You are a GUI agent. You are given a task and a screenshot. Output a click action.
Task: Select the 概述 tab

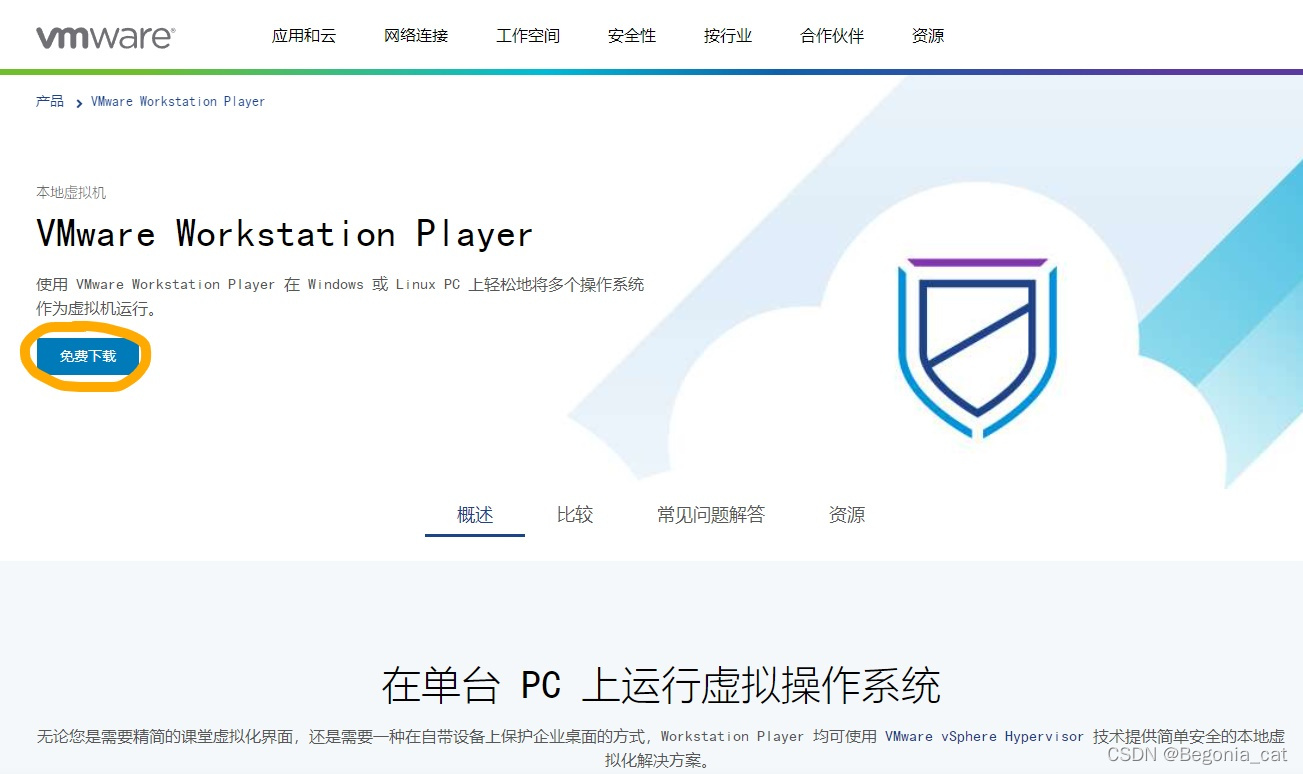point(475,515)
